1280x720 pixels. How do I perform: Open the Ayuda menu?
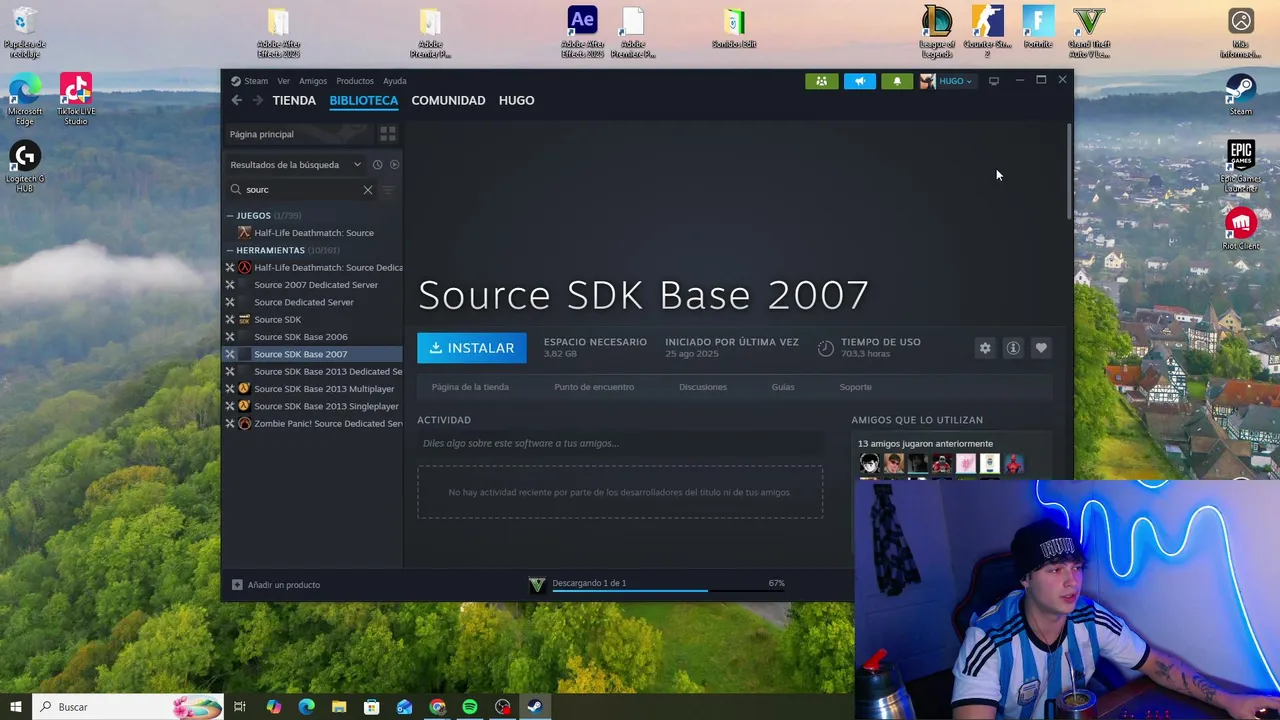[x=395, y=81]
